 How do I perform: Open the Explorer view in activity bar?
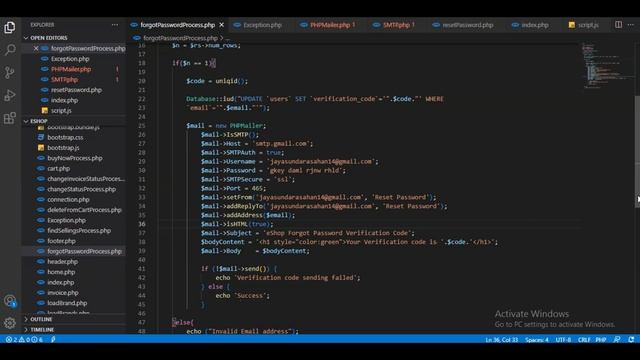tap(10, 27)
